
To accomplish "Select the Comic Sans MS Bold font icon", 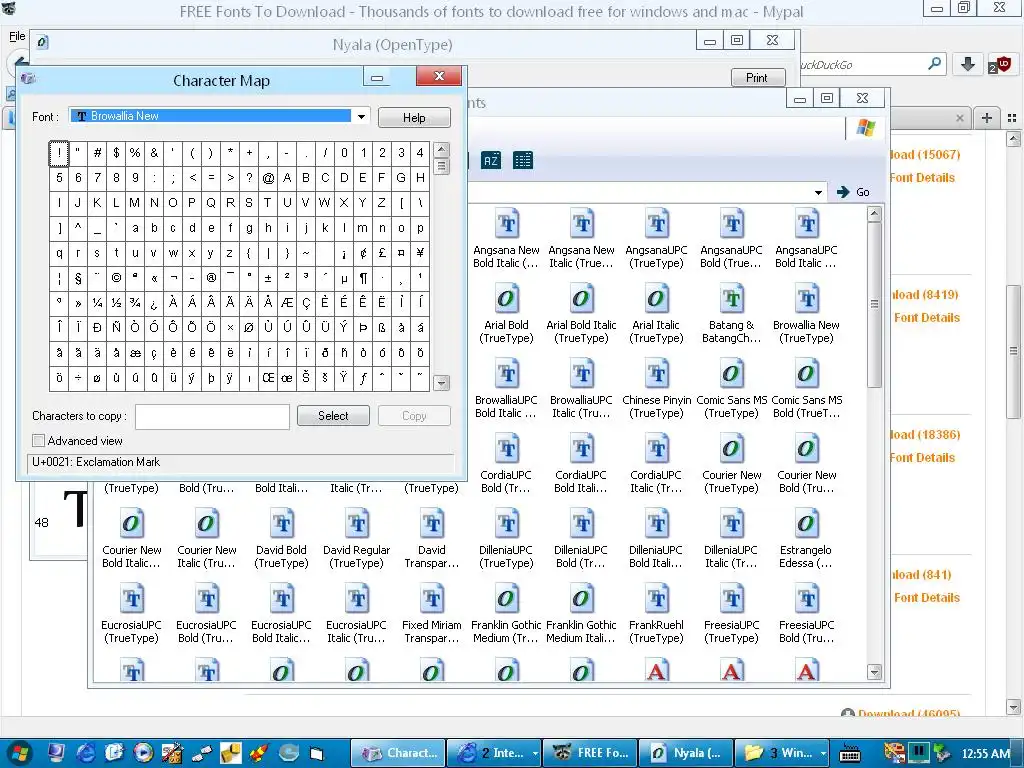I will pos(807,374).
